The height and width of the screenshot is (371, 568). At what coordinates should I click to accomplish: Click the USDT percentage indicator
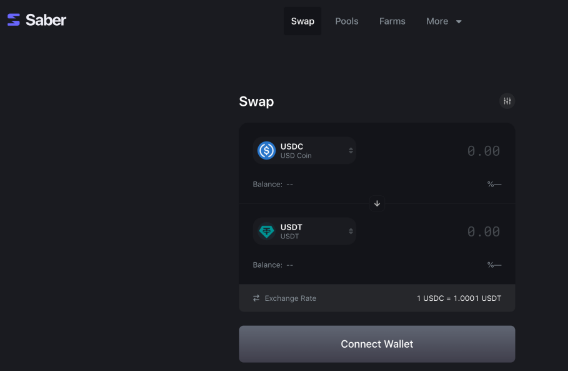point(494,265)
